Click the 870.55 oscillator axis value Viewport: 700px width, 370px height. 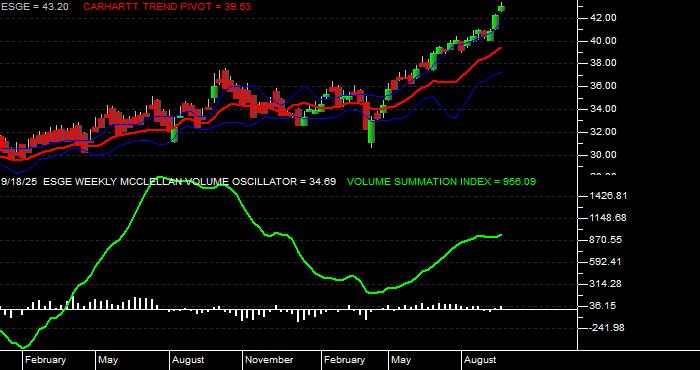tap(605, 240)
